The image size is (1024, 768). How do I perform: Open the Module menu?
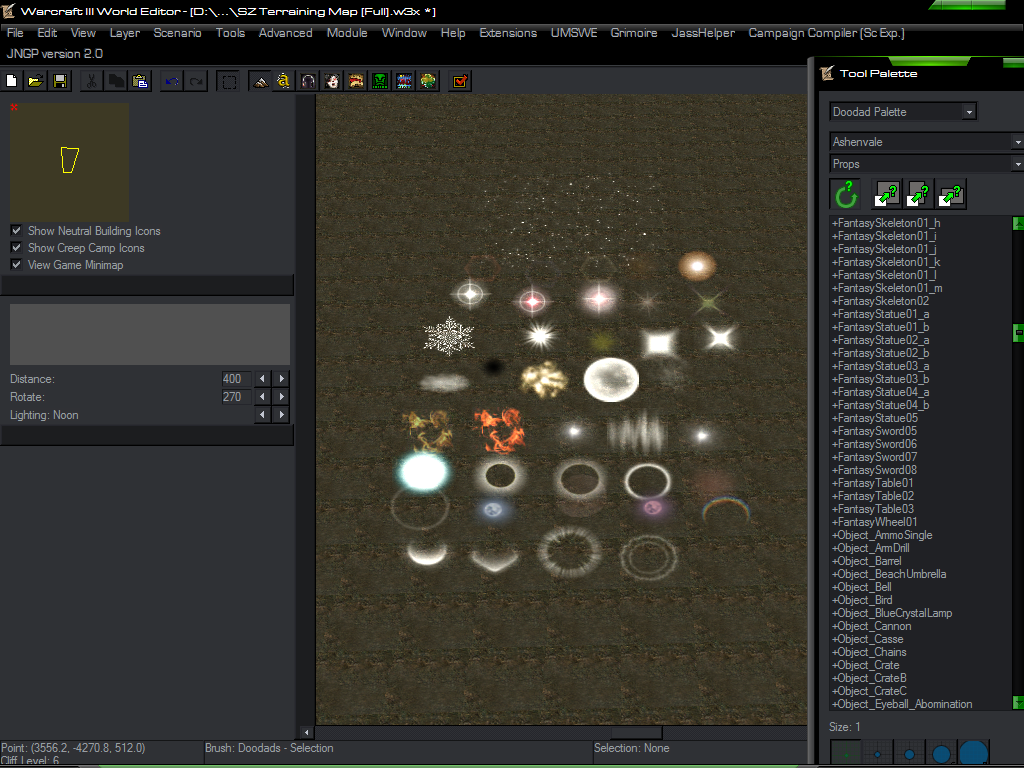tap(347, 33)
